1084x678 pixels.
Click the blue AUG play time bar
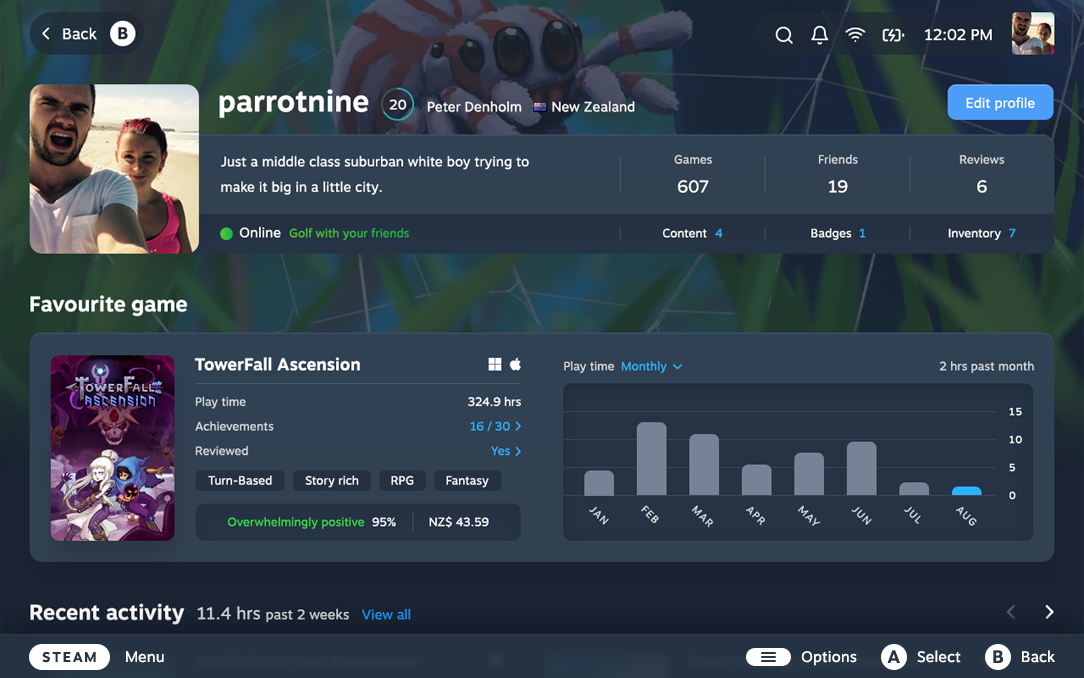click(966, 491)
